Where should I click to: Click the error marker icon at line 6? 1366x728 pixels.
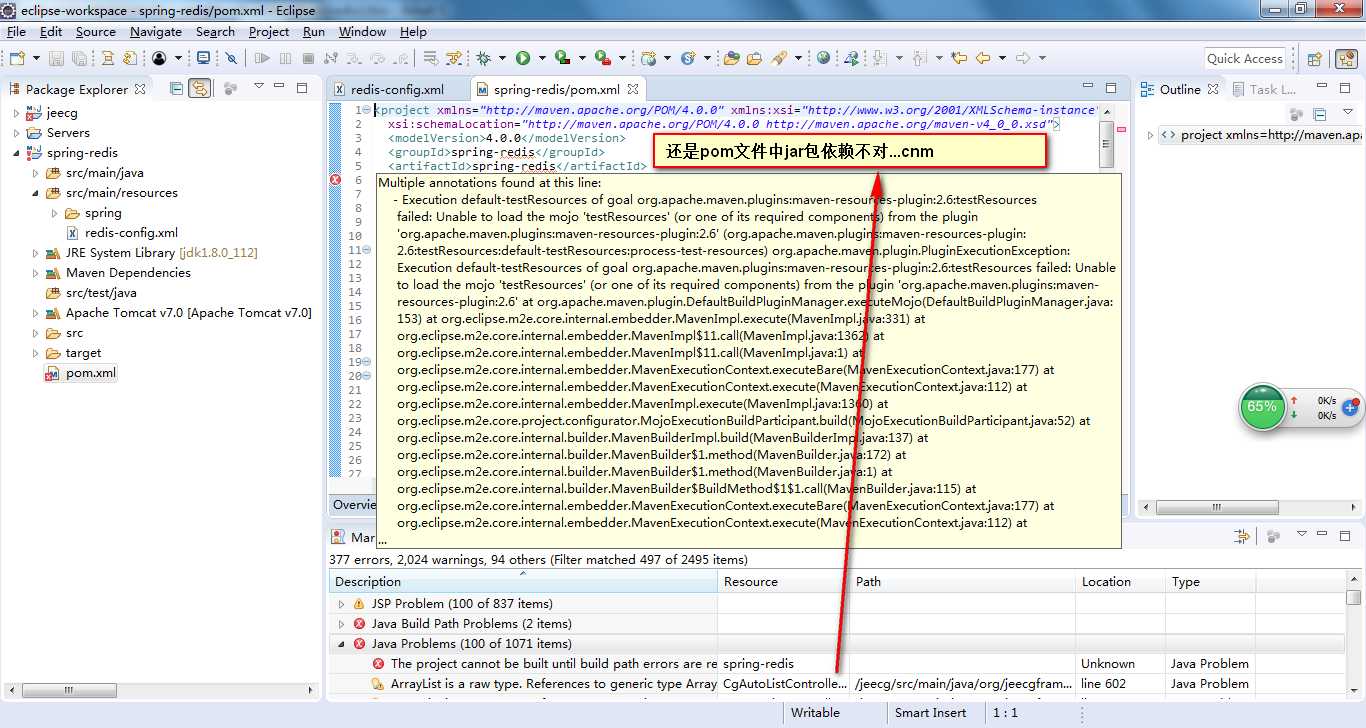tap(336, 180)
